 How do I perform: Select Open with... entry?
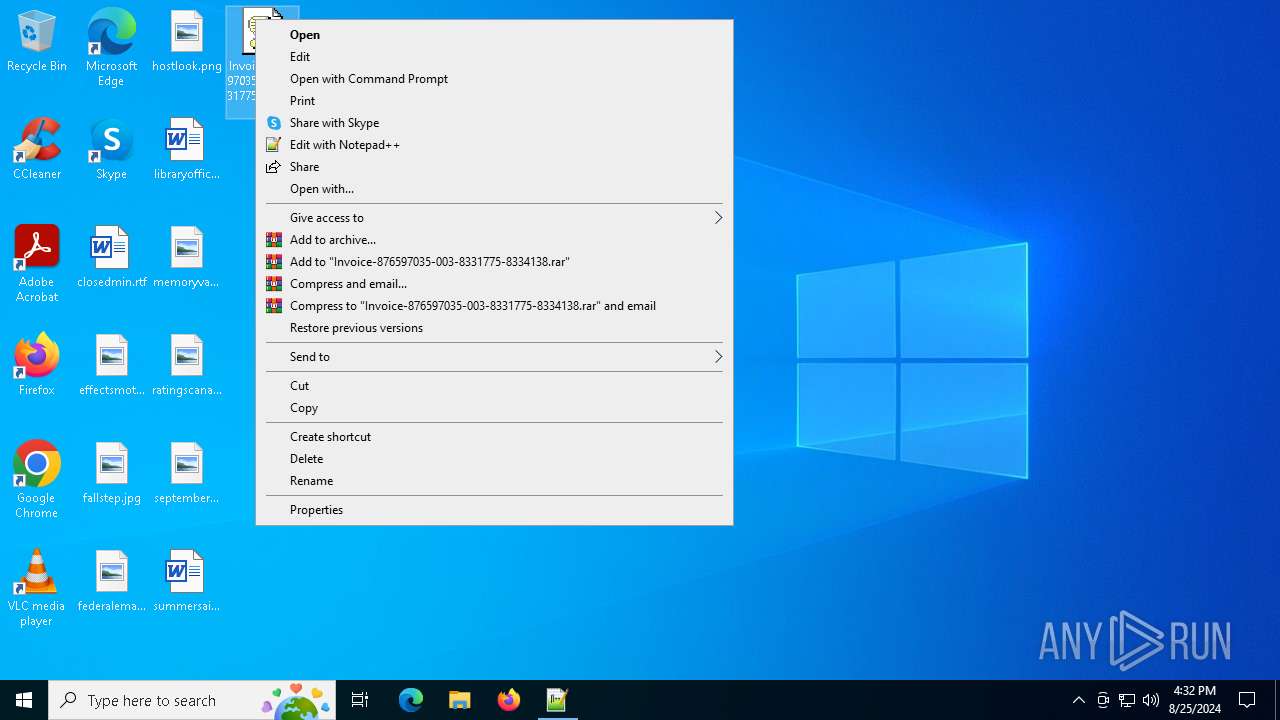pos(494,189)
